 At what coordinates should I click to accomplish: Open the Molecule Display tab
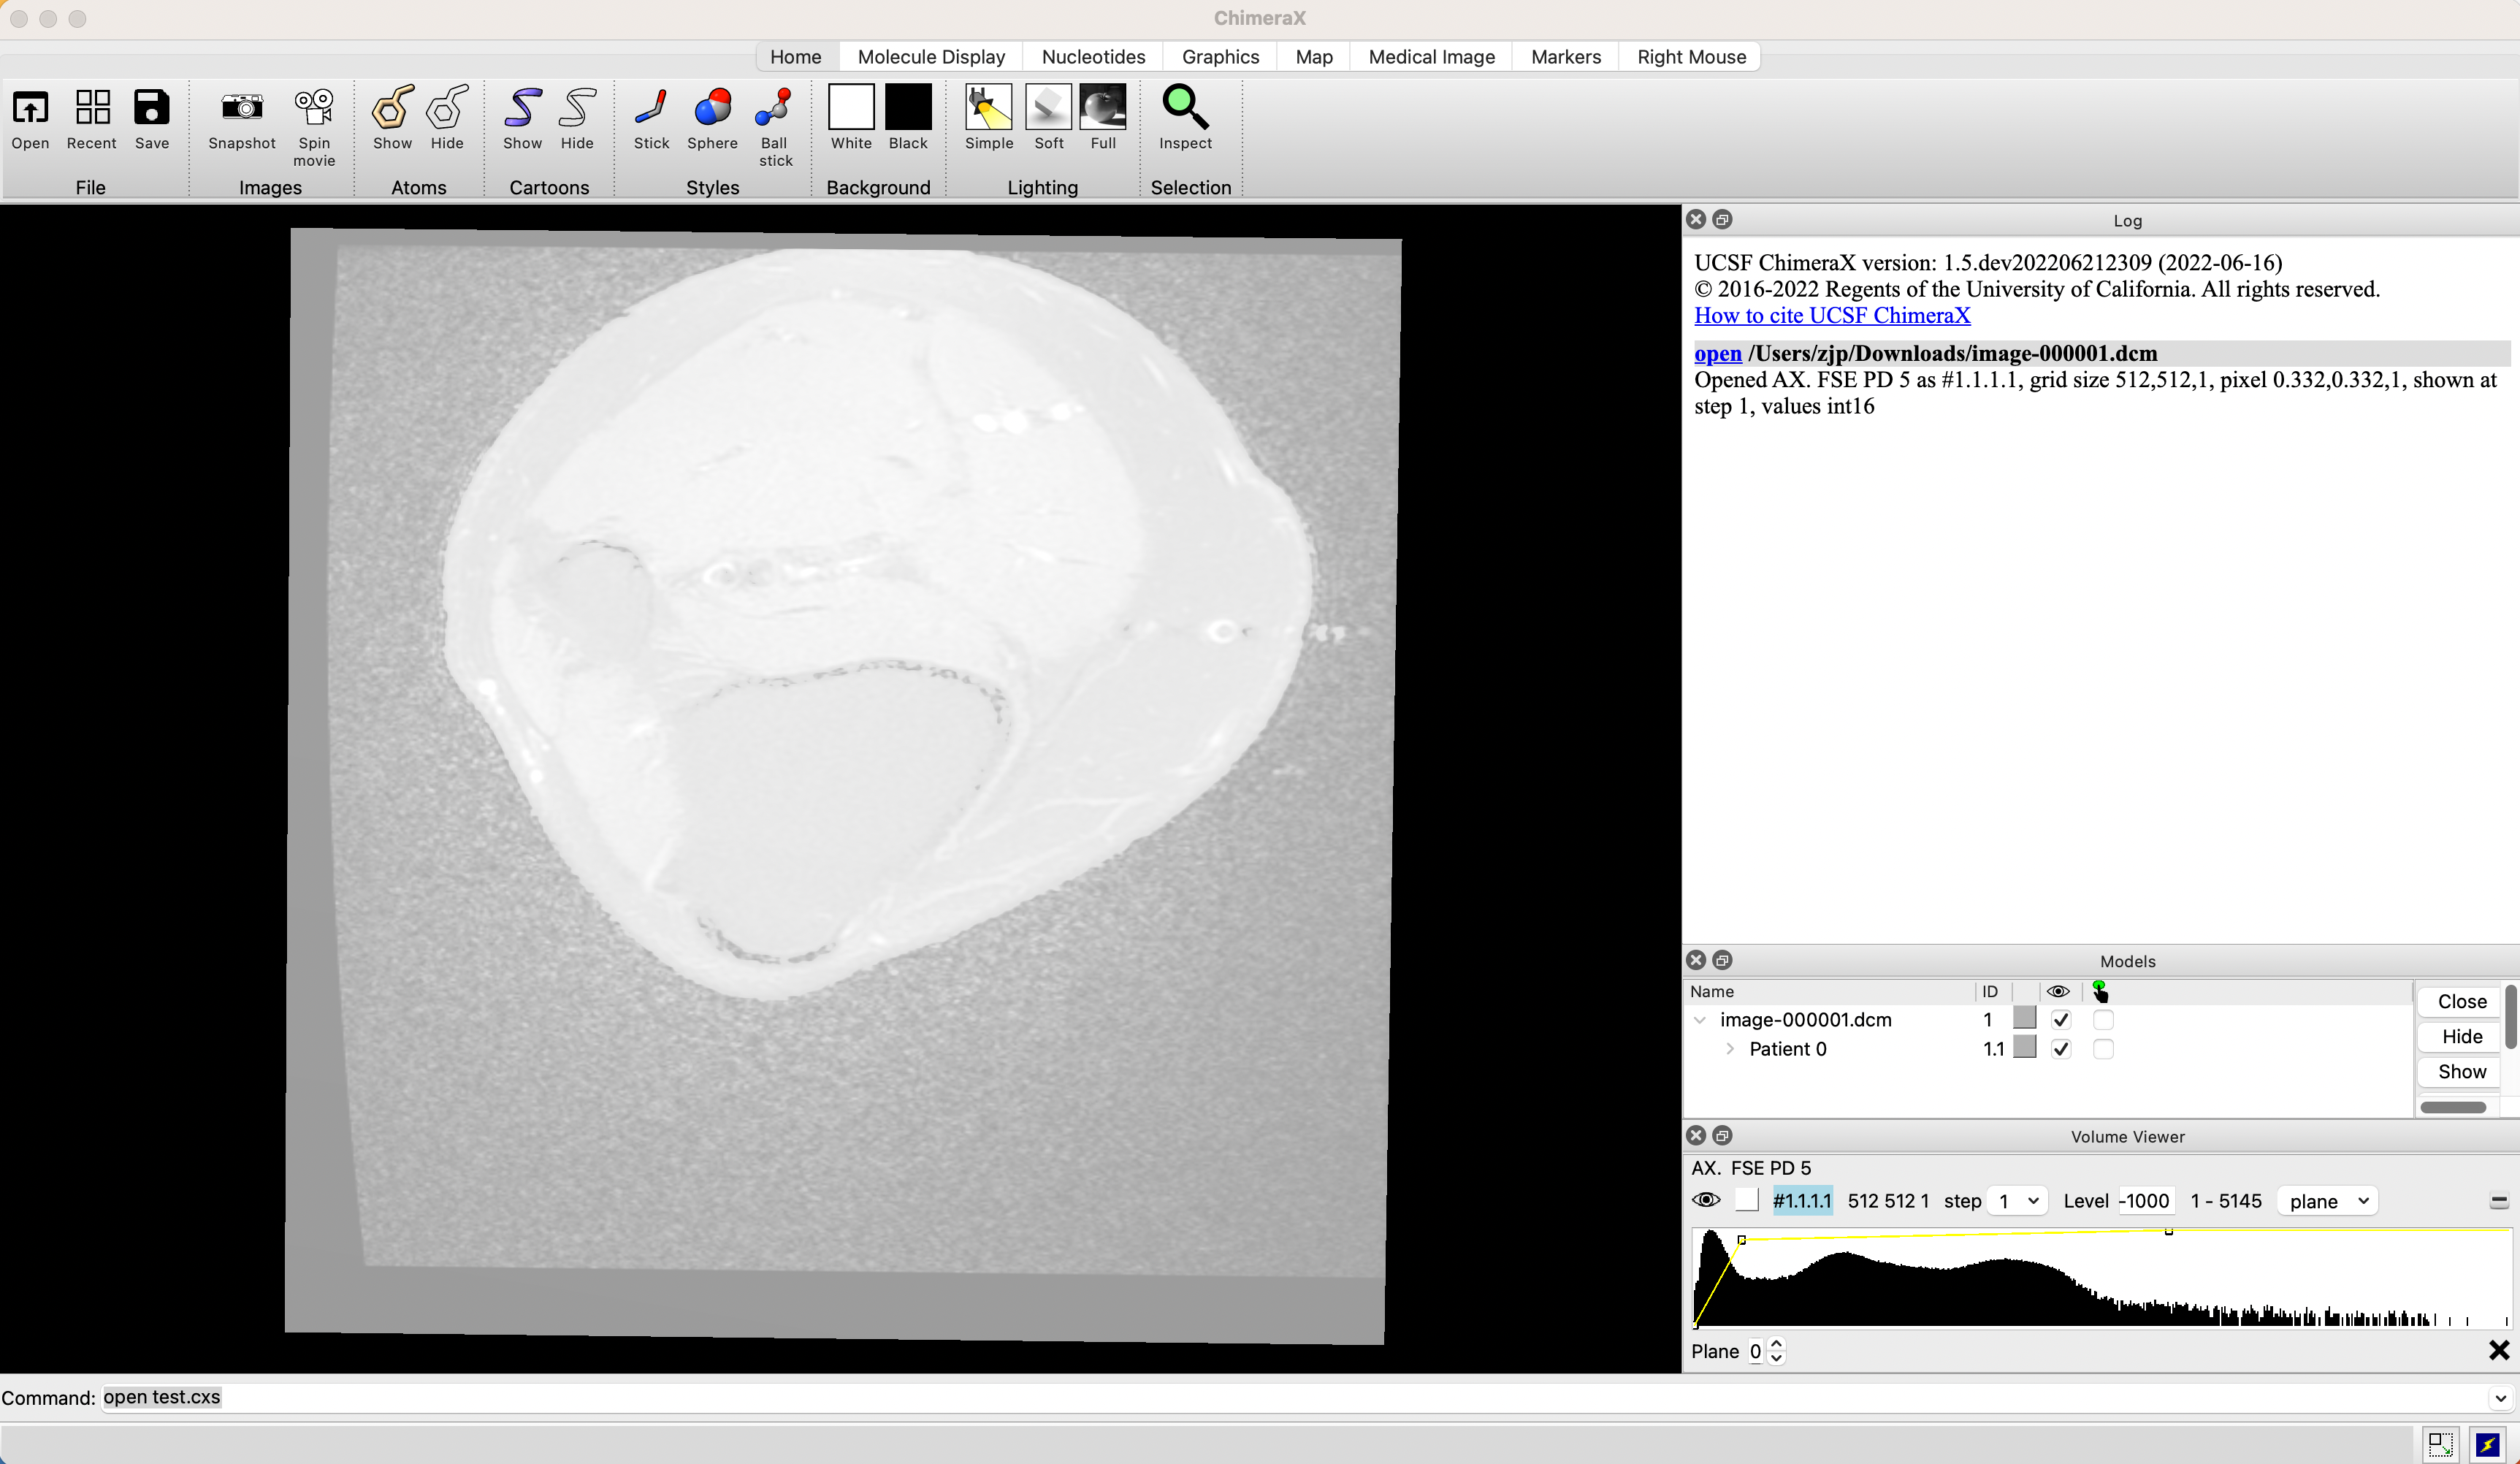tap(931, 57)
